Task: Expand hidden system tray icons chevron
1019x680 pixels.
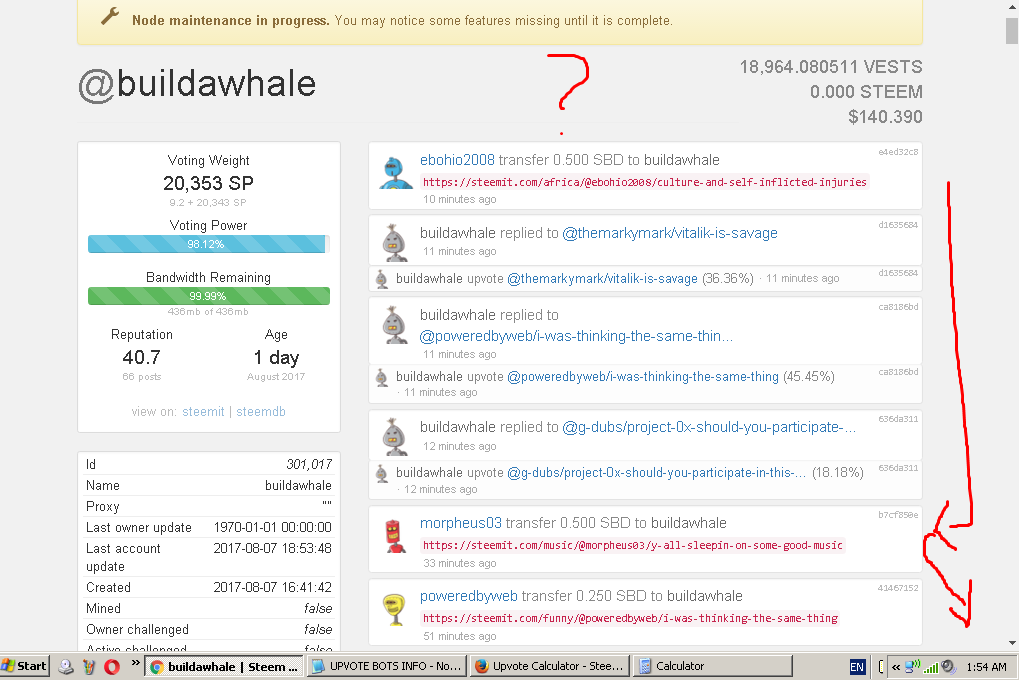Action: pos(896,667)
